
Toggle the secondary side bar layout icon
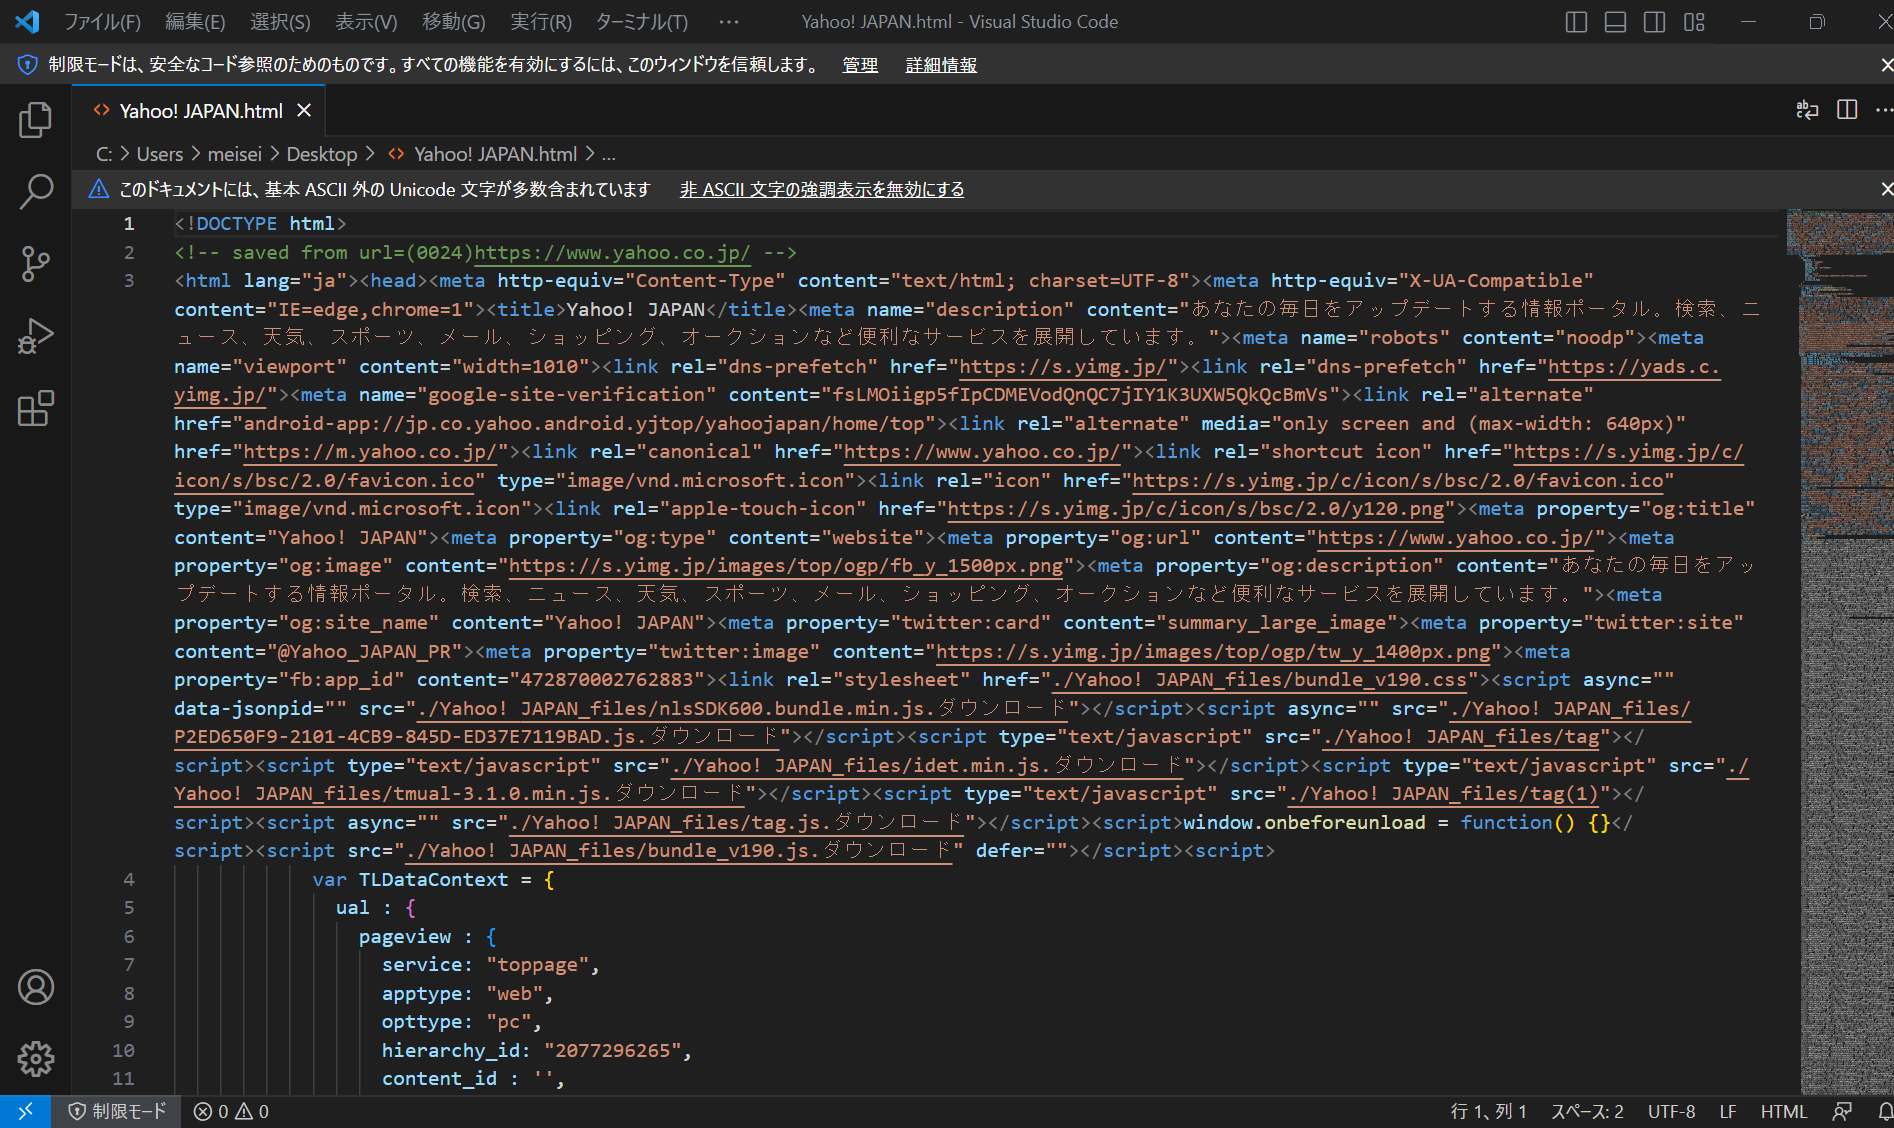click(x=1654, y=22)
